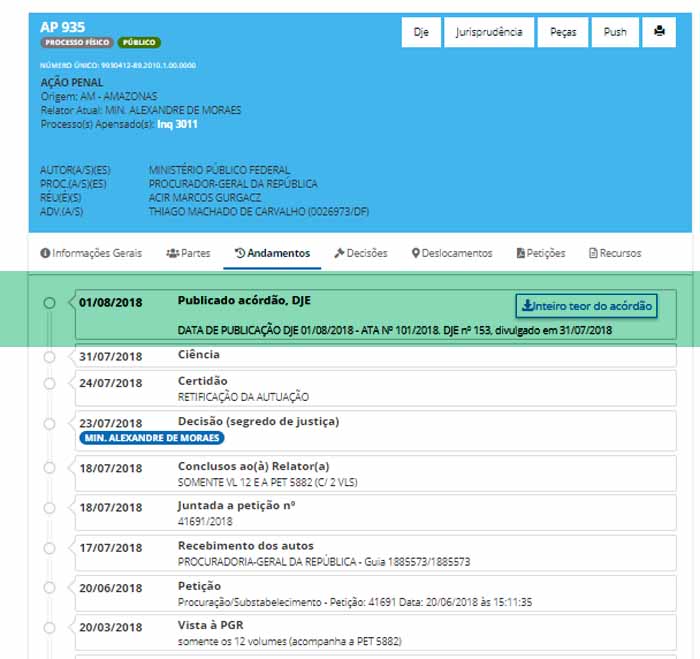Go to the Petições tab
700x659 pixels.
pos(541,253)
